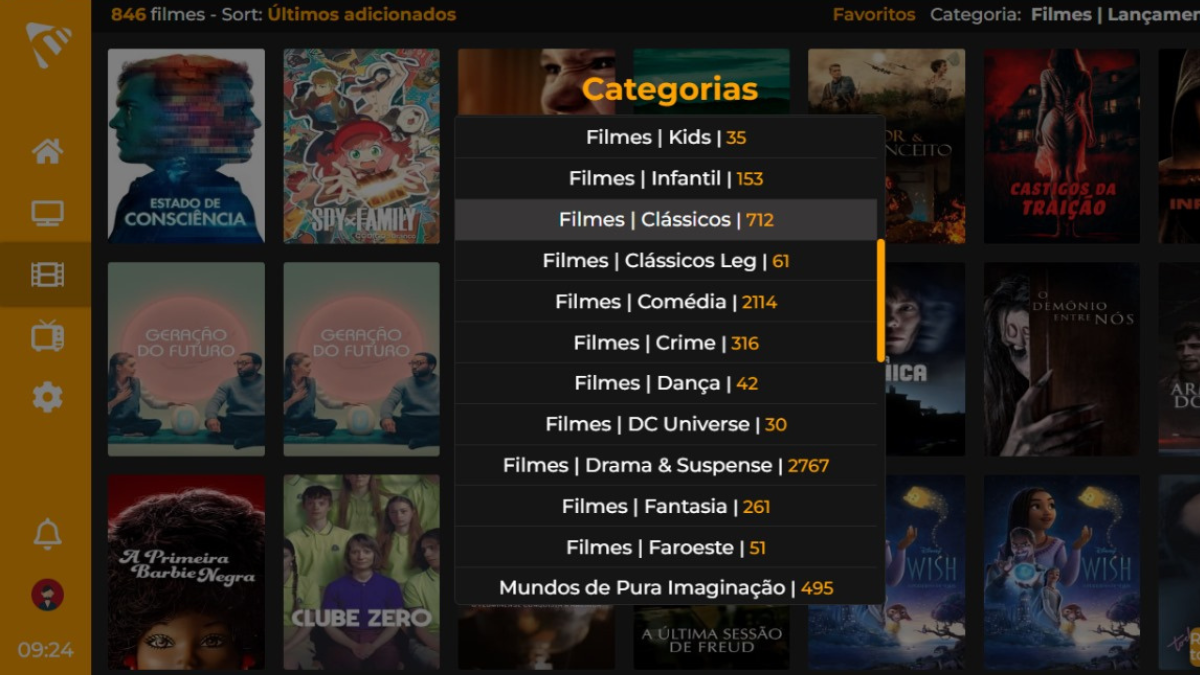The image size is (1200, 675).
Task: Open the settings gear icon
Action: click(x=47, y=397)
